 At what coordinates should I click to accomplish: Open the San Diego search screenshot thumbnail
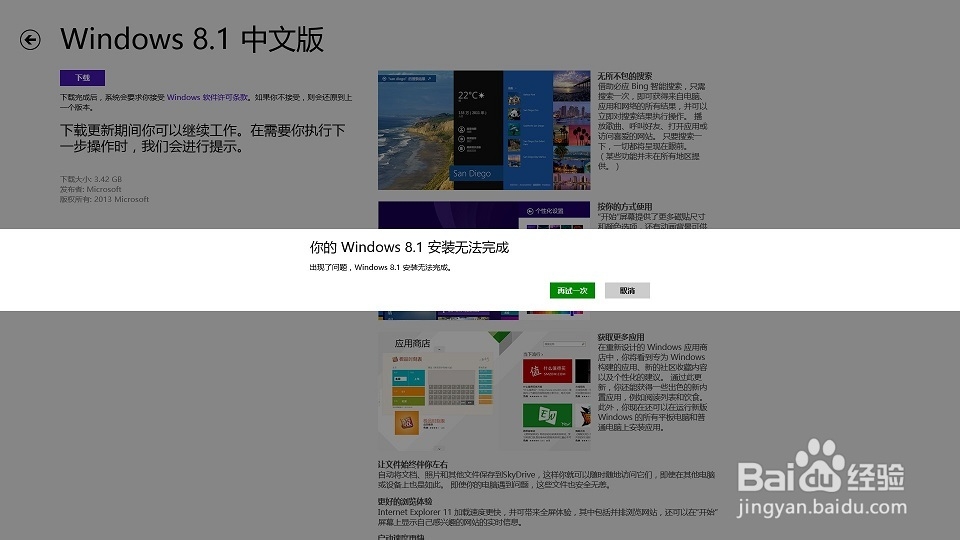coord(484,130)
